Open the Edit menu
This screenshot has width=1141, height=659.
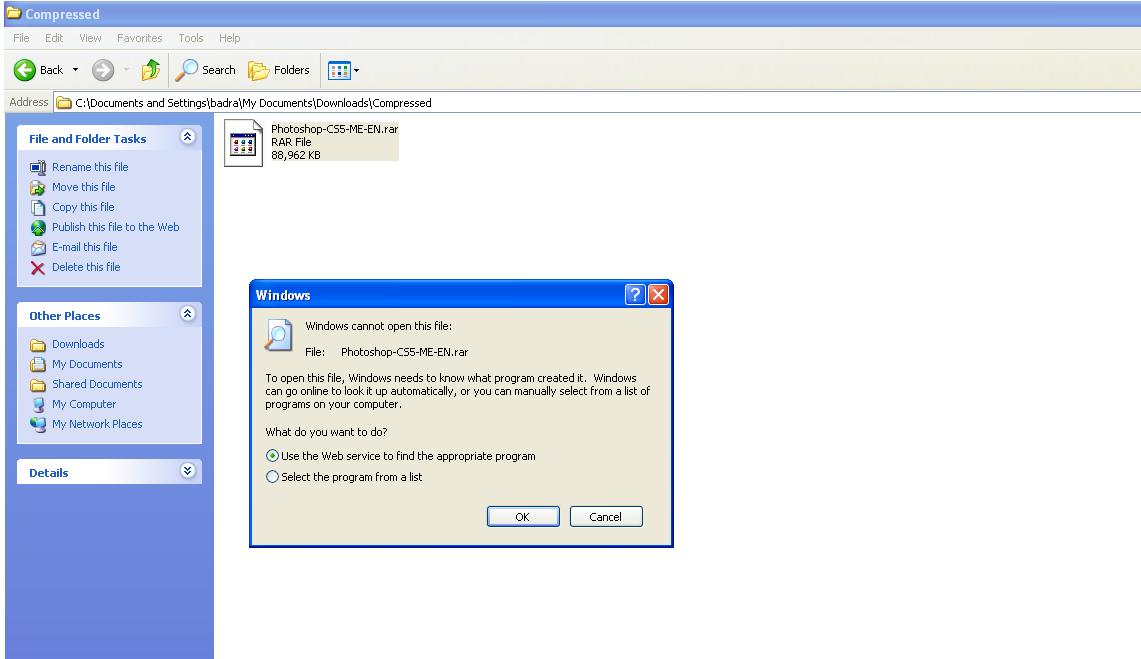54,38
